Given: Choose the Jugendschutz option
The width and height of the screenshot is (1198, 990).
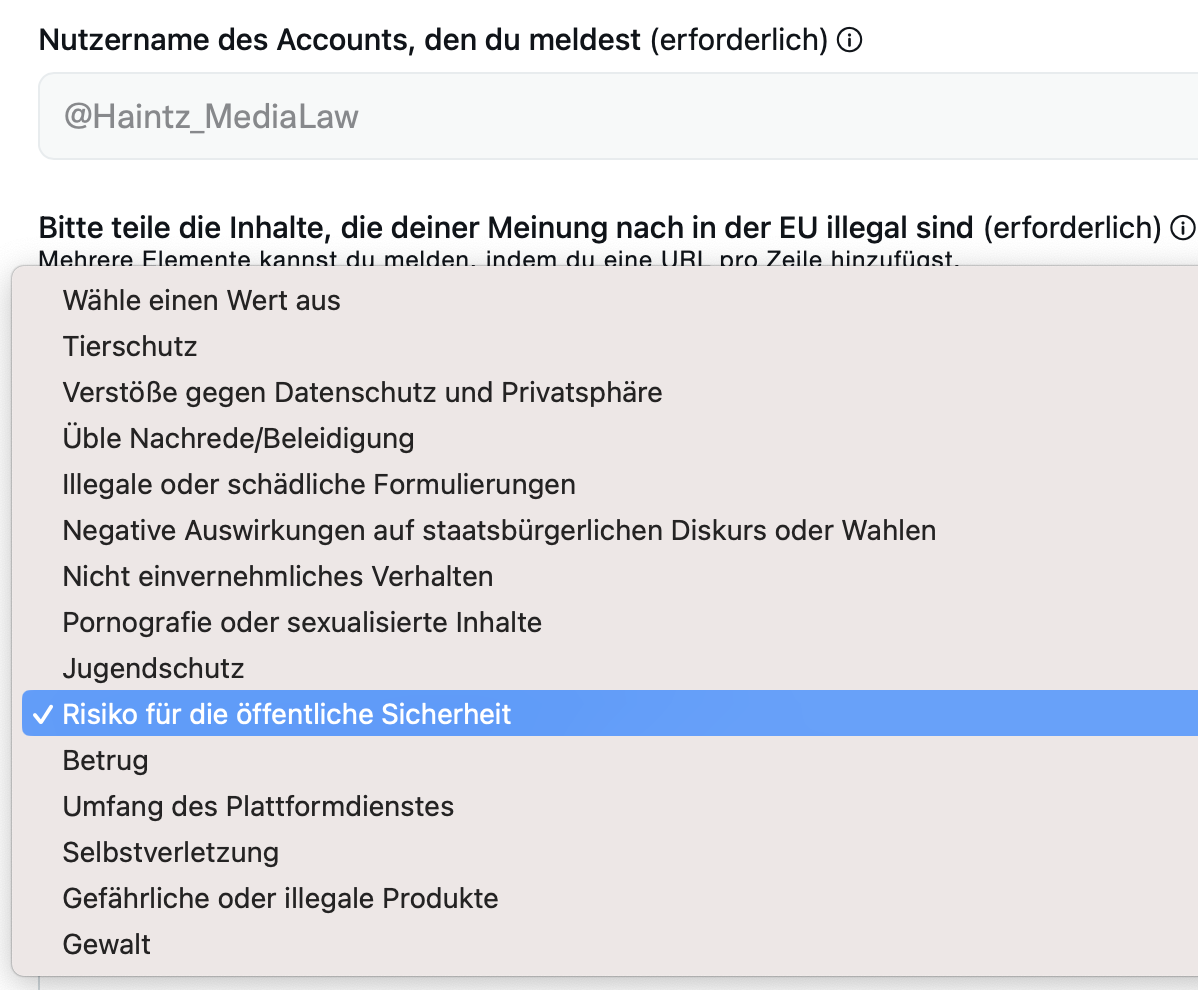Looking at the screenshot, I should pyautogui.click(x=153, y=668).
